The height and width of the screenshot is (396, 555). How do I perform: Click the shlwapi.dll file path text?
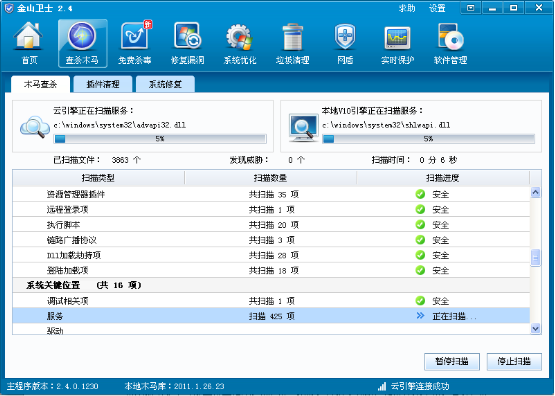pos(386,125)
